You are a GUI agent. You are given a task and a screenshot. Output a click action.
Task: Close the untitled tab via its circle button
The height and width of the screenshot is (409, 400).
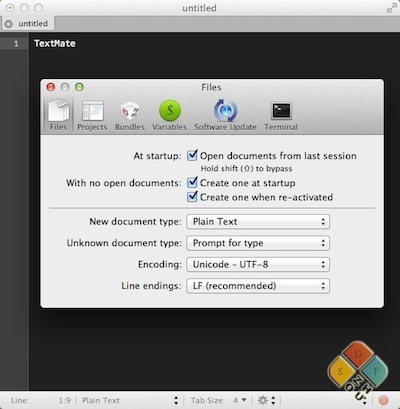(9, 24)
